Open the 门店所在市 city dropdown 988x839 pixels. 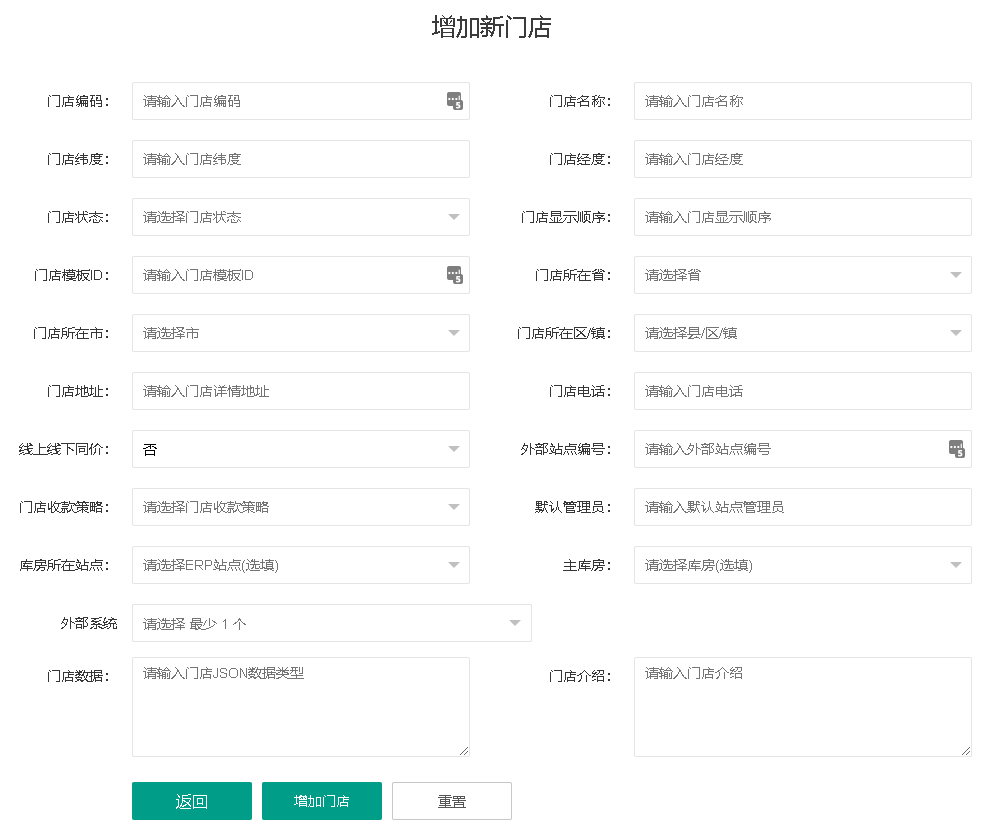(300, 333)
